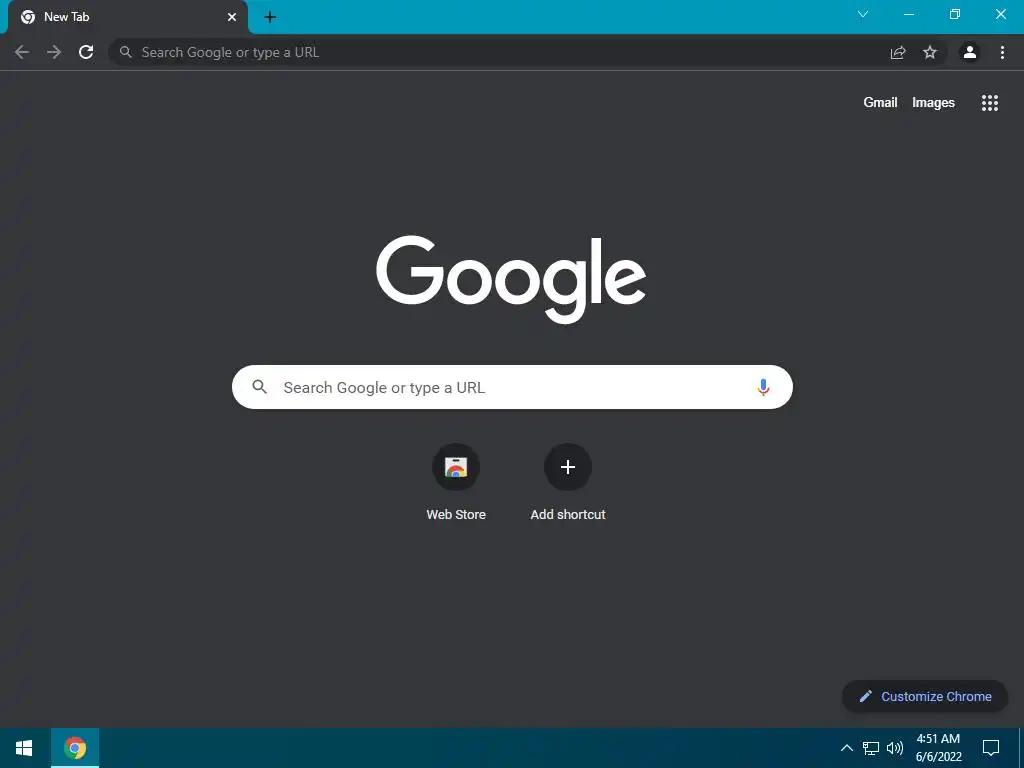The height and width of the screenshot is (768, 1024).
Task: Open the Web Store shortcut
Action: click(x=456, y=467)
